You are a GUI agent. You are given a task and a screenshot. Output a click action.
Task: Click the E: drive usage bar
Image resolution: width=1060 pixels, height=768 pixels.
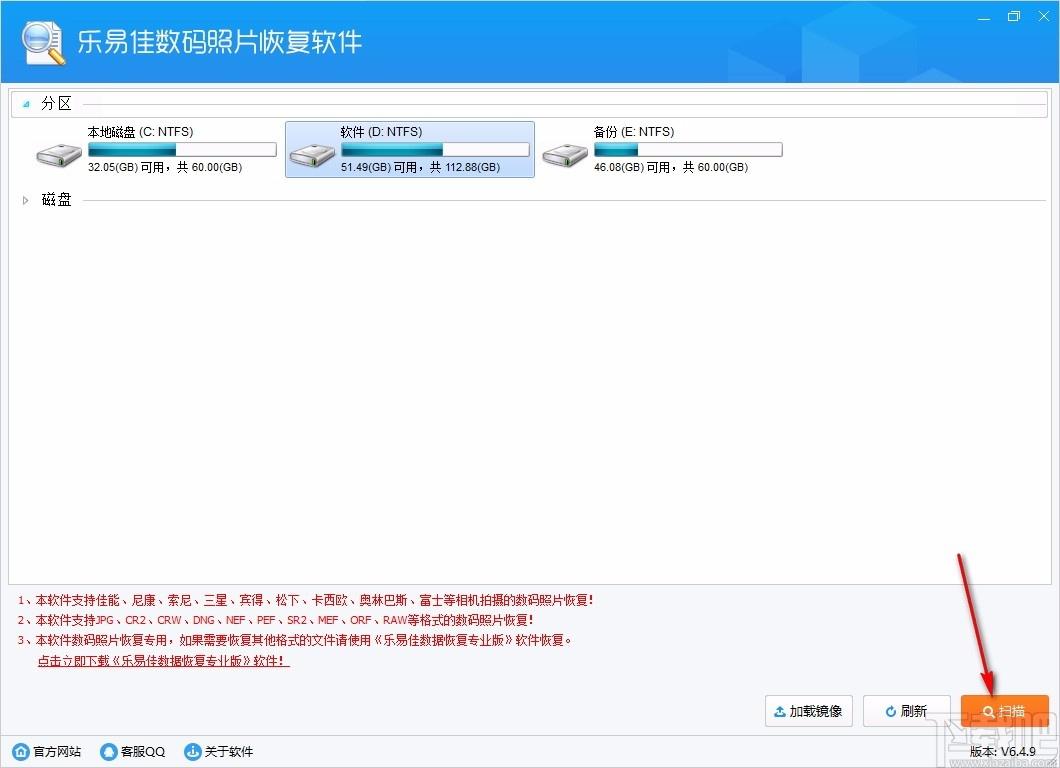[x=688, y=149]
